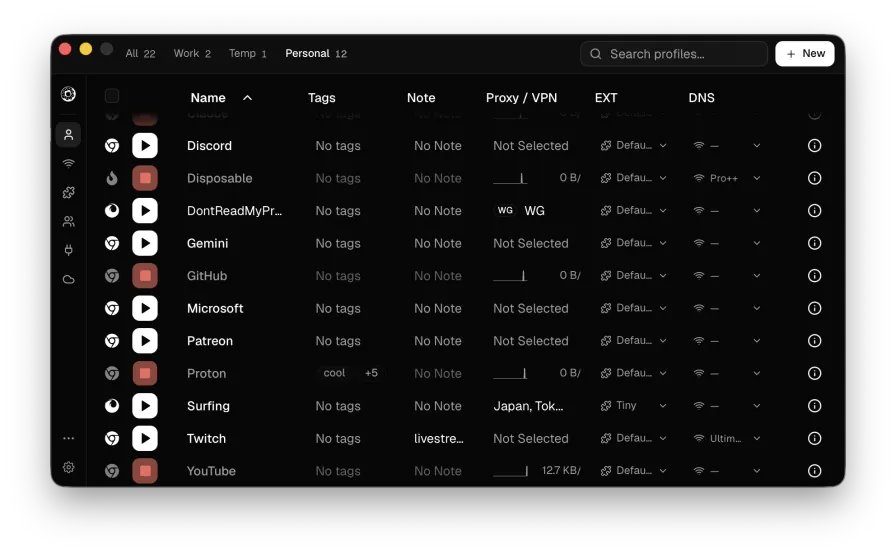Focus the Search profiles field
Screen dimensions: 896x554
(x=674, y=54)
